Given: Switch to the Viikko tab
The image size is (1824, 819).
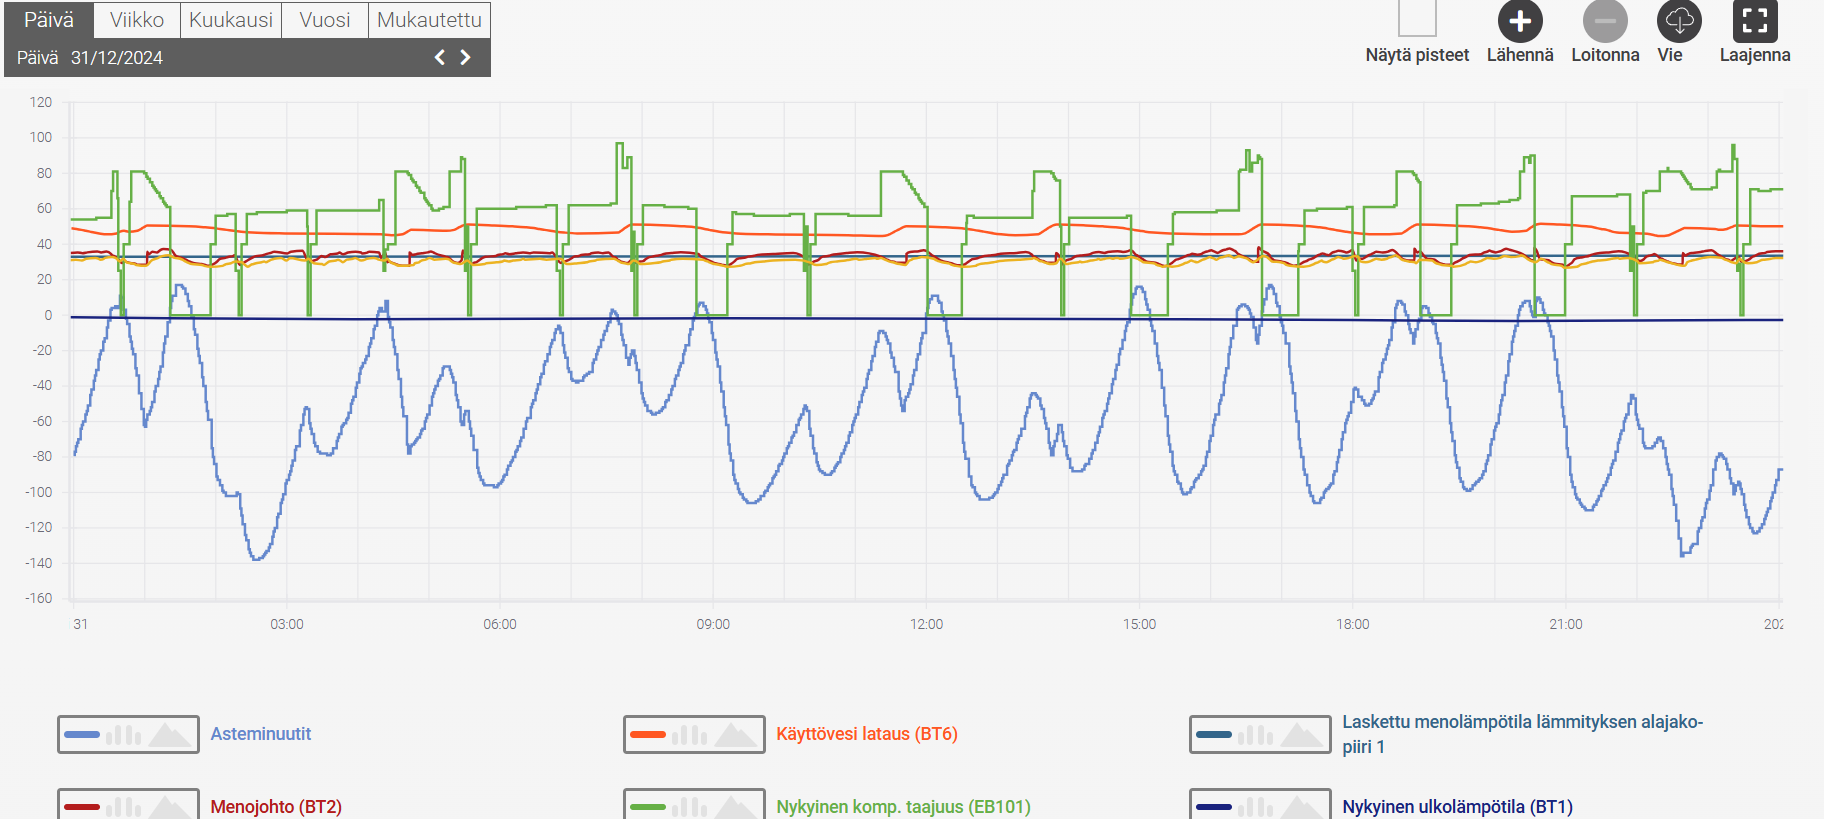Looking at the screenshot, I should [x=137, y=20].
